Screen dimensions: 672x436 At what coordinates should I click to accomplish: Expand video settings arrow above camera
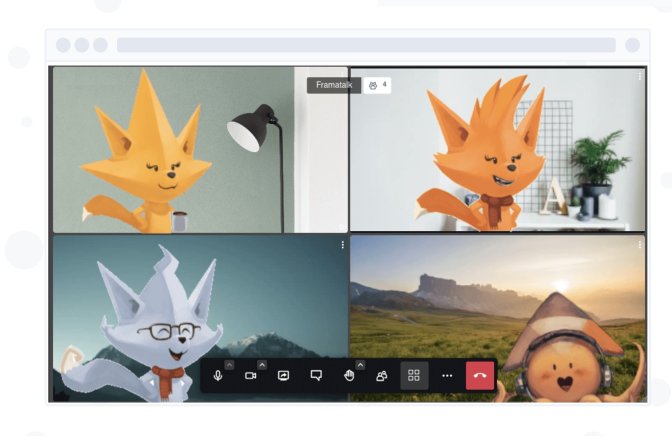[262, 365]
